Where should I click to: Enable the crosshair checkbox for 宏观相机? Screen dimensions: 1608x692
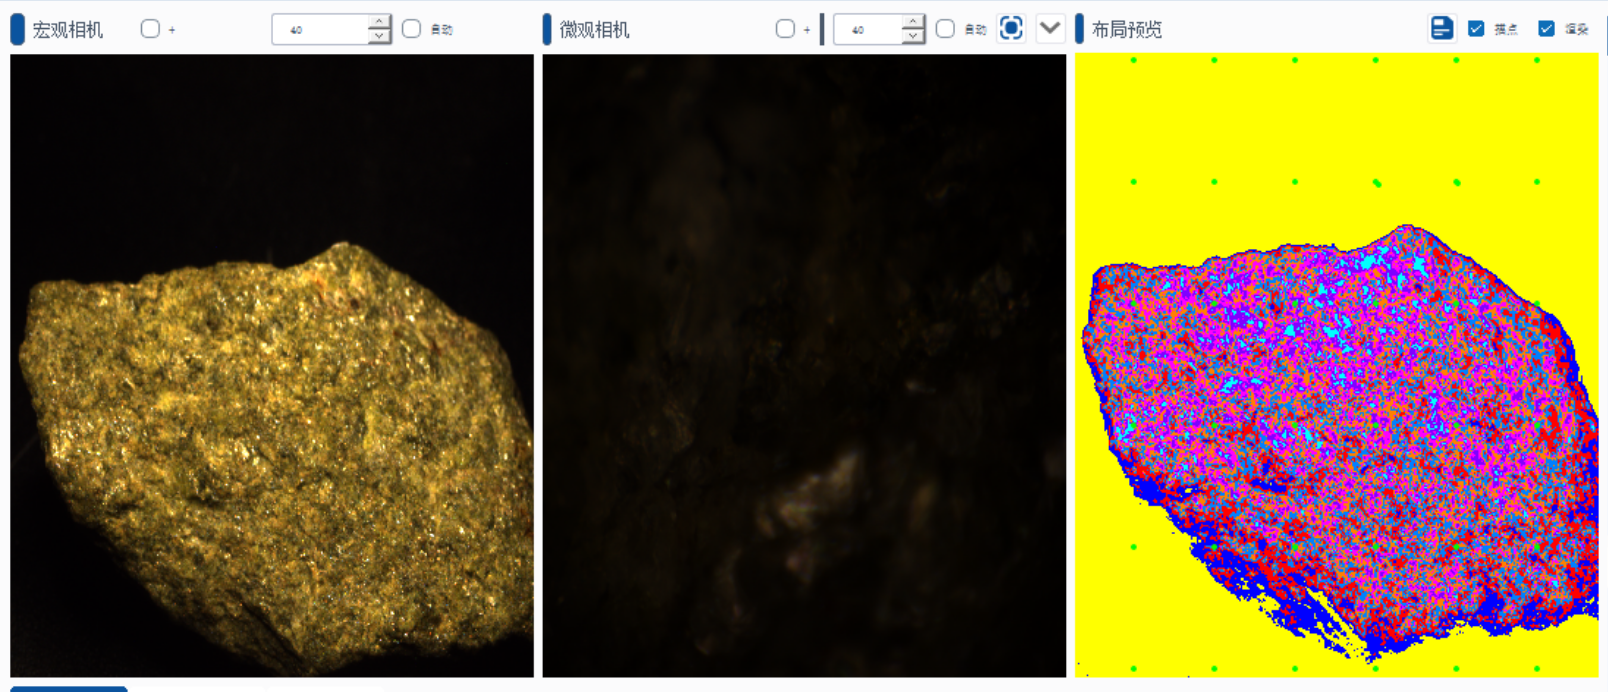[x=150, y=29]
